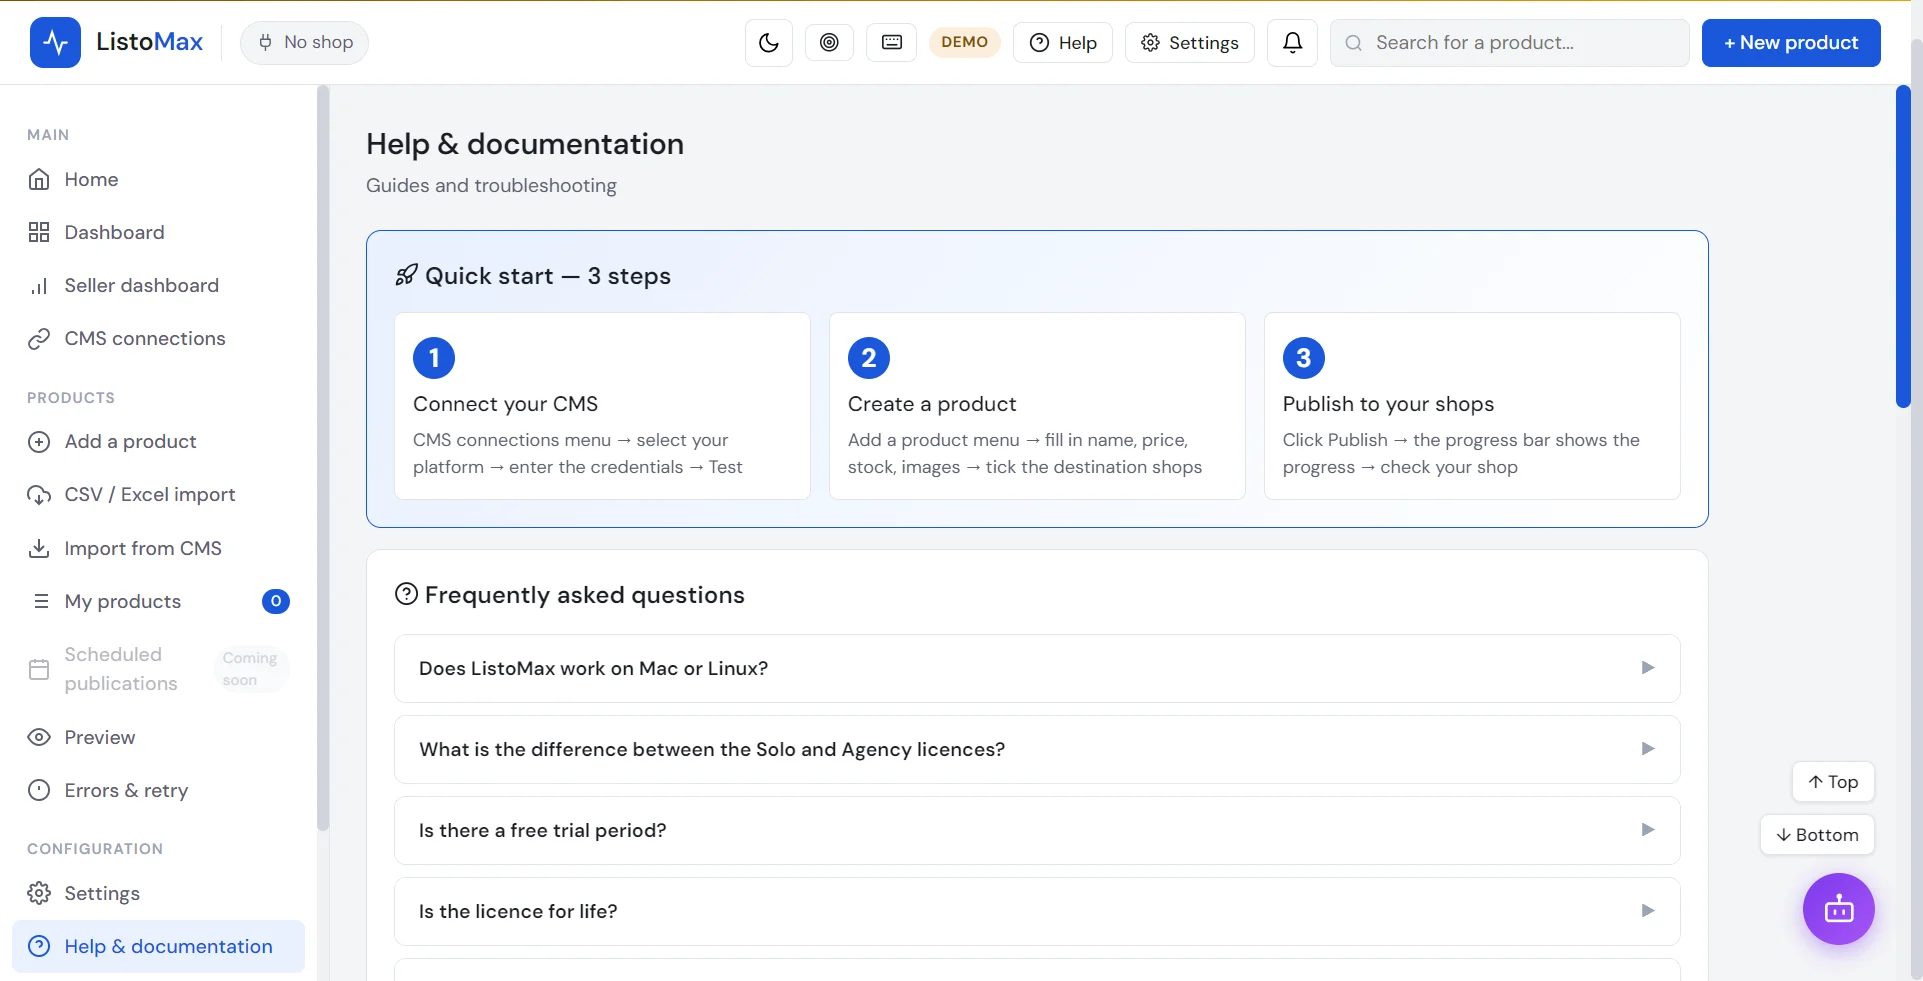
Task: Click the Seller dashboard bar chart icon
Action: (39, 286)
